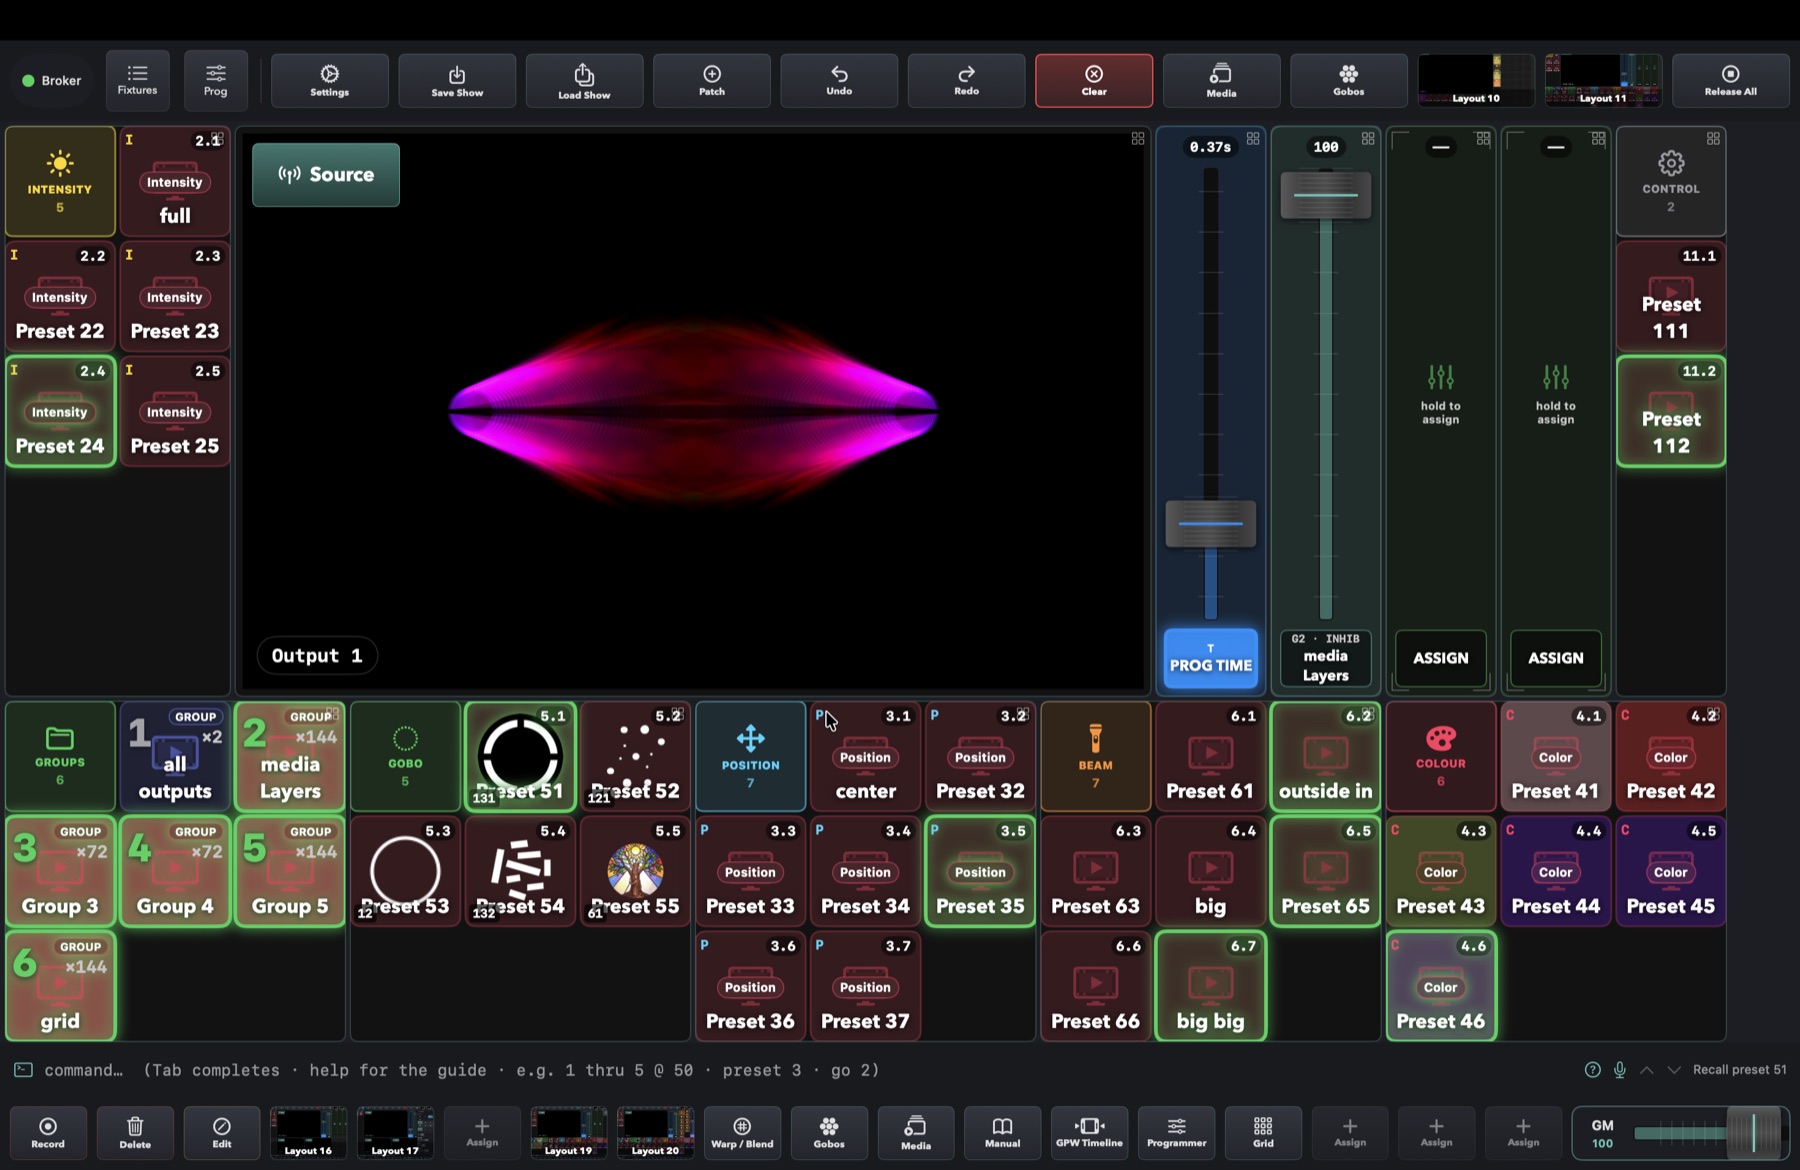Undo the last action
Screen dimensions: 1800x1170
839,80
